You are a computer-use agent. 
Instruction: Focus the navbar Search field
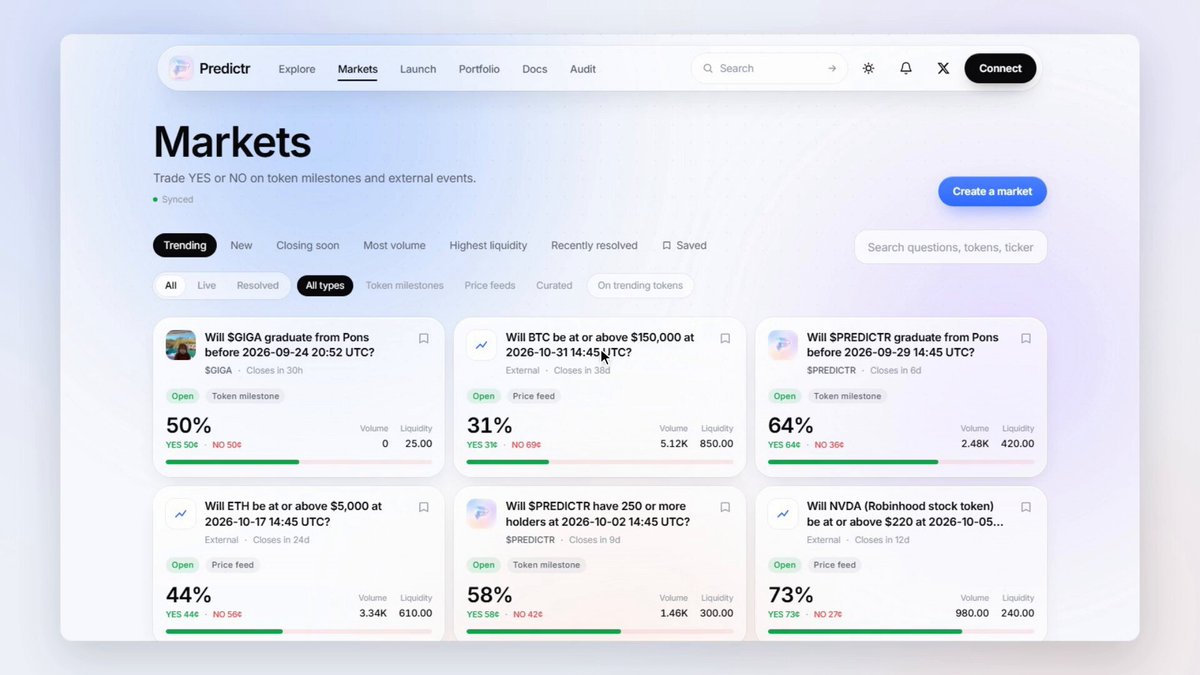click(x=769, y=69)
